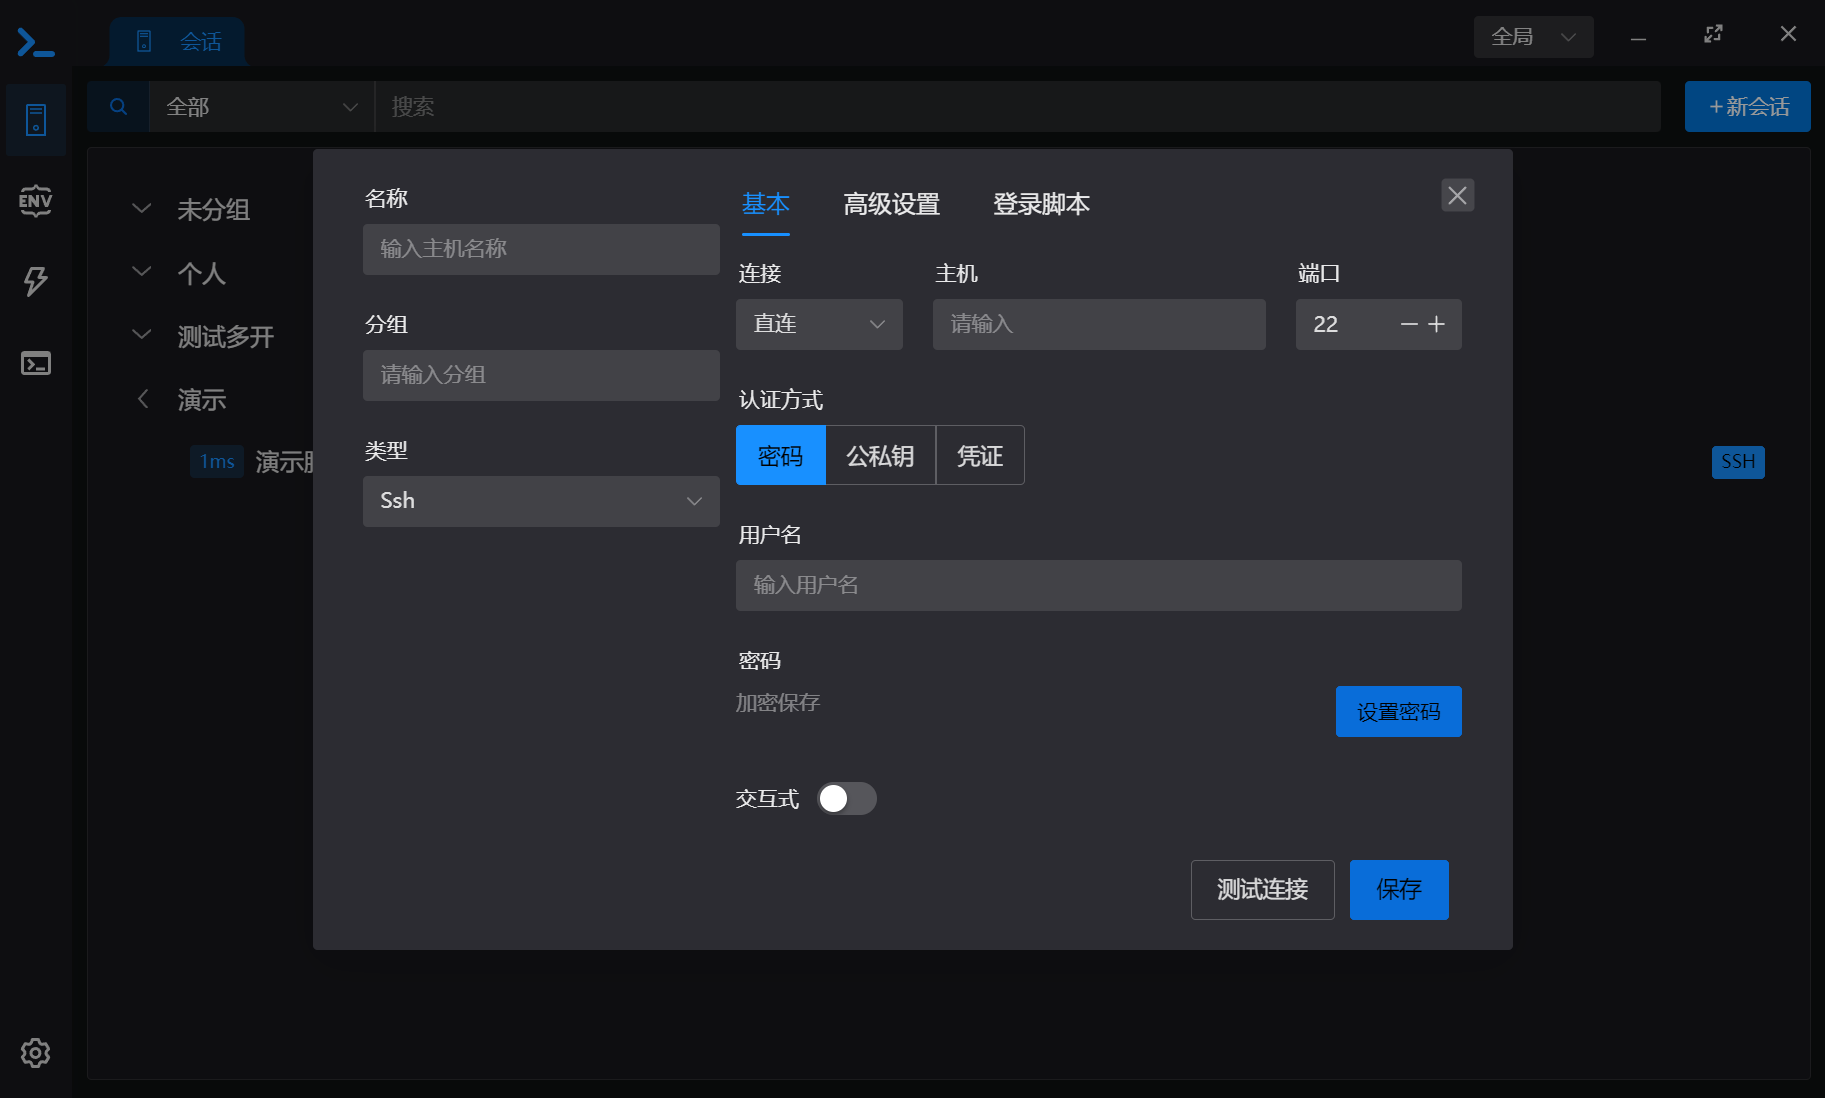Click the 设置密码 button

coord(1398,711)
